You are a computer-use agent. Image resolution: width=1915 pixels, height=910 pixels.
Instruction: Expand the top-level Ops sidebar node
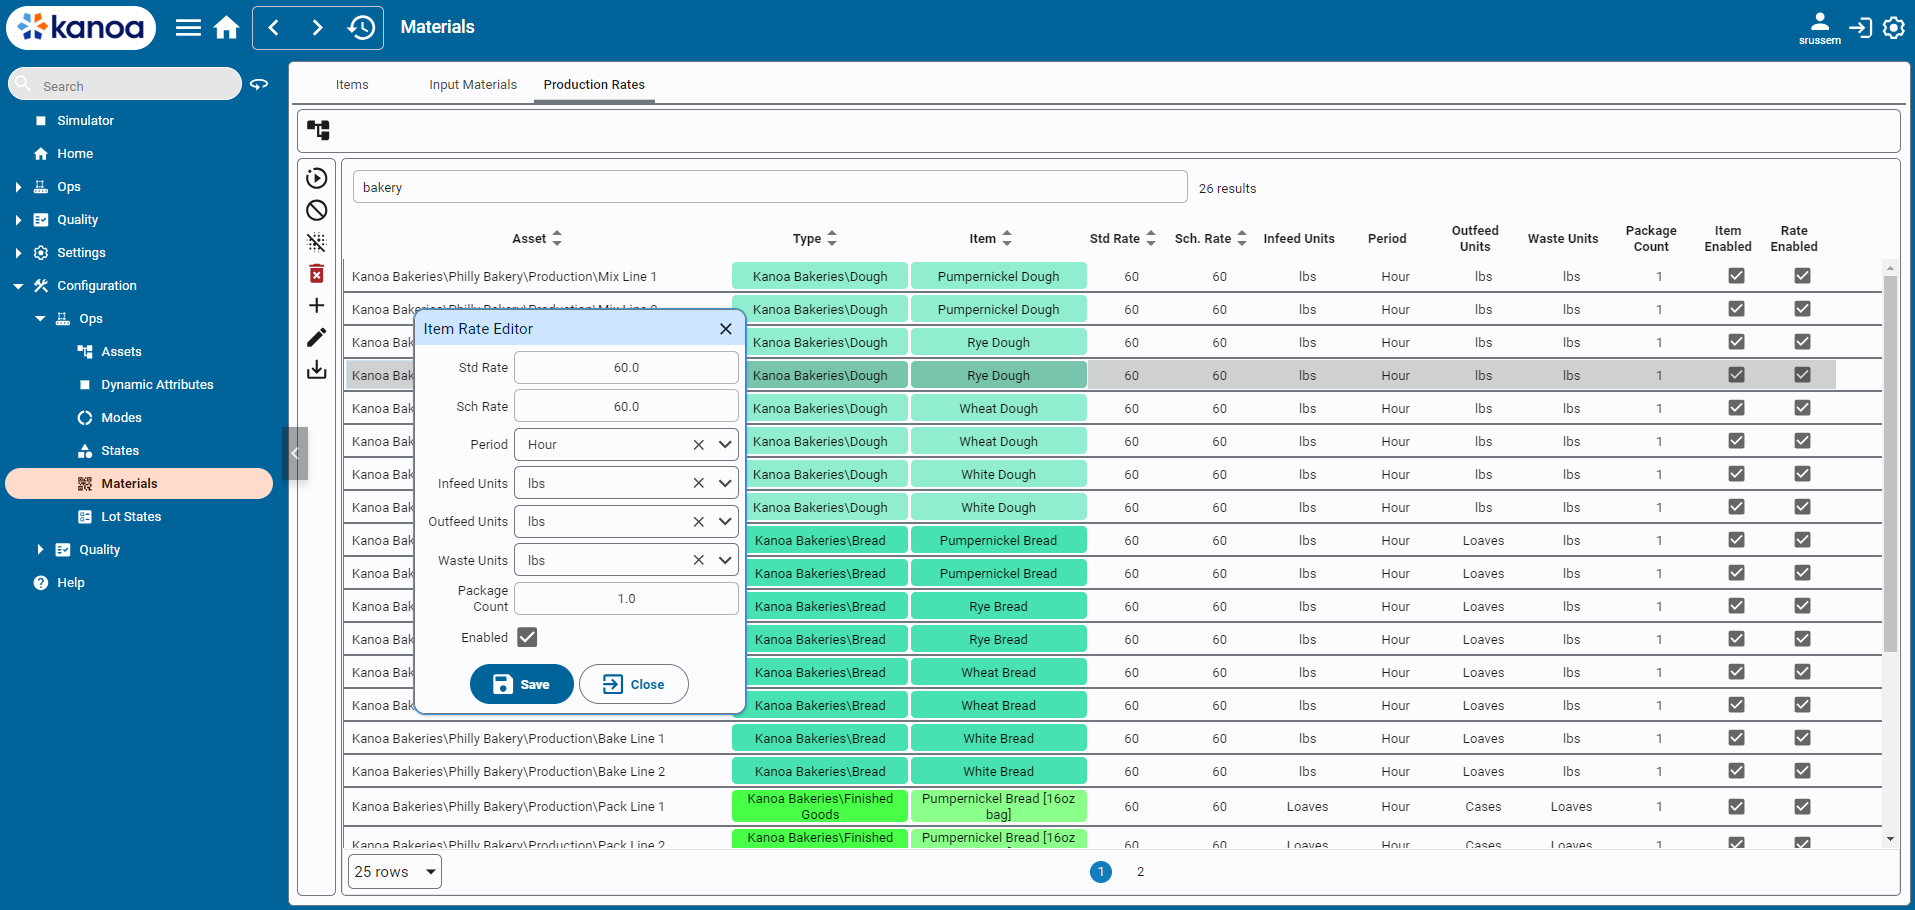18,187
